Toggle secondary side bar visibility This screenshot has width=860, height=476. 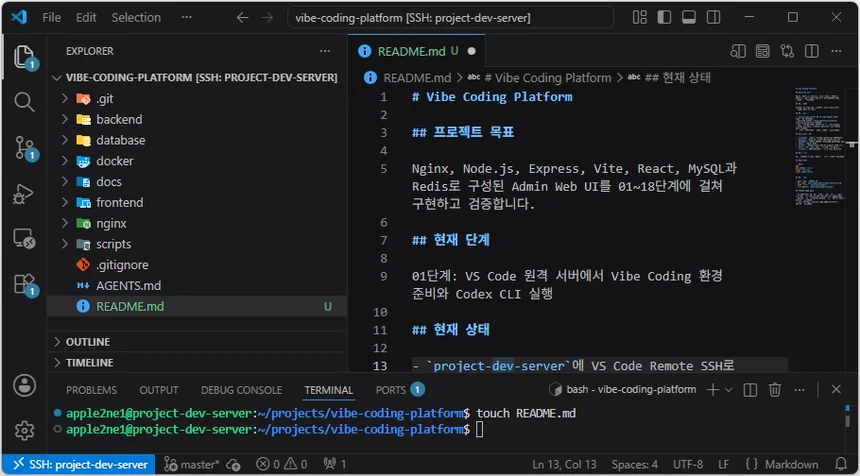coord(714,18)
